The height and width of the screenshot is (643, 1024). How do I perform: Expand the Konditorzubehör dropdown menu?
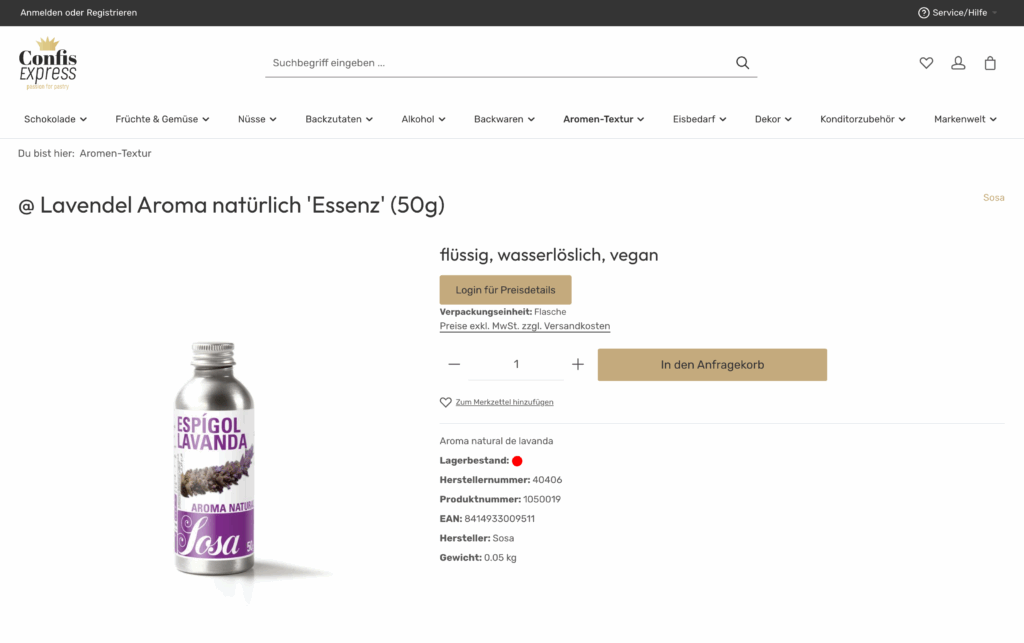pyautogui.click(x=863, y=119)
